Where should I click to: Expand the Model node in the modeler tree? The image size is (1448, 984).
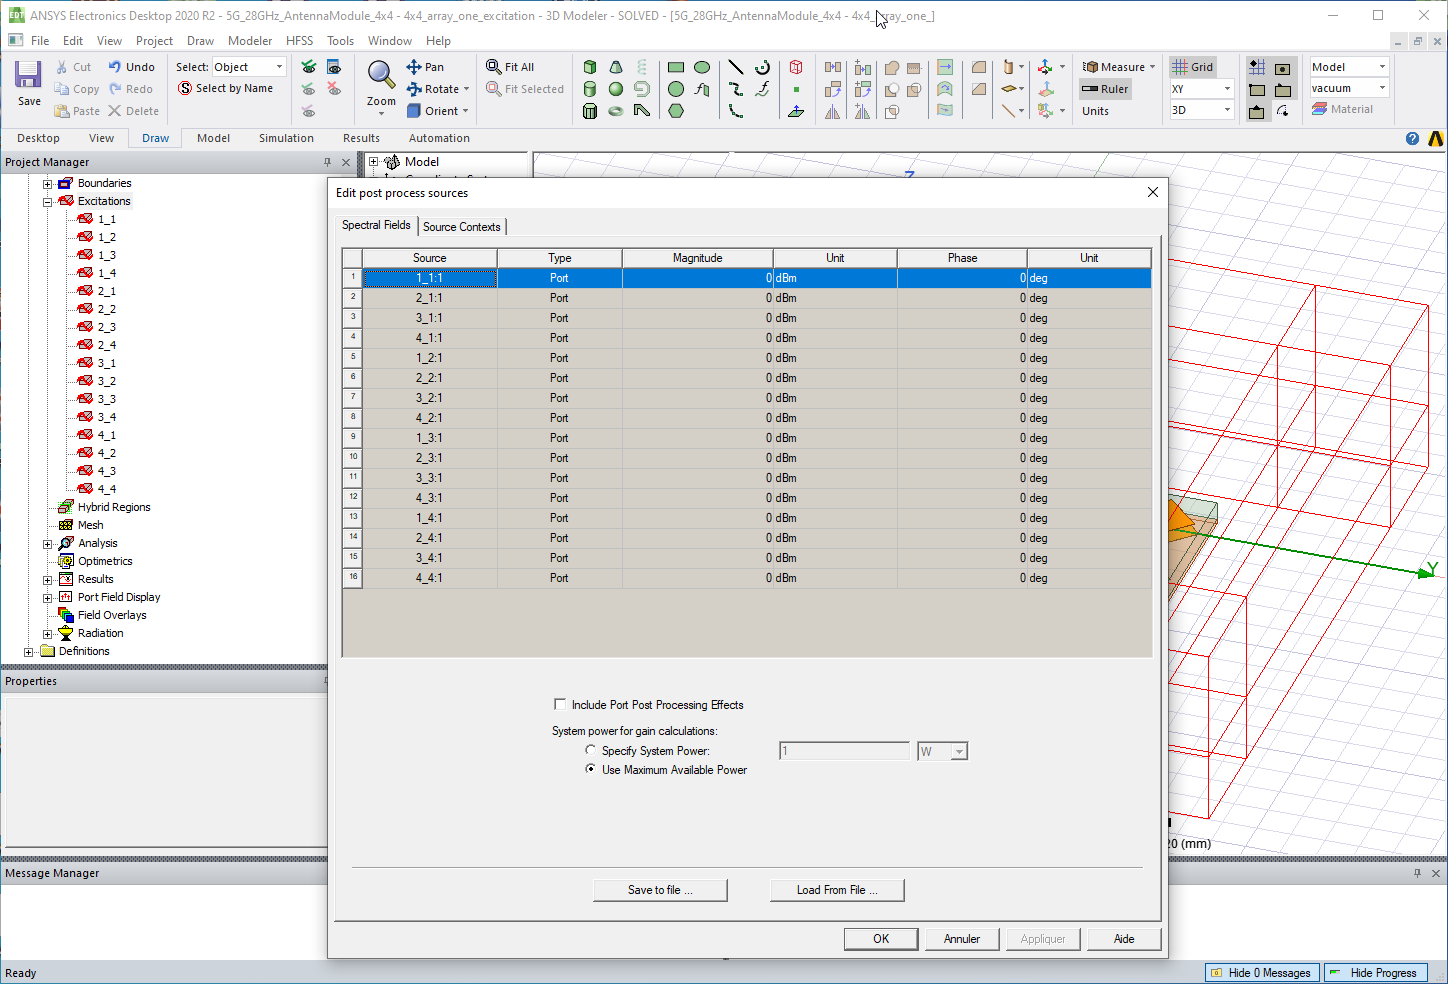(373, 161)
